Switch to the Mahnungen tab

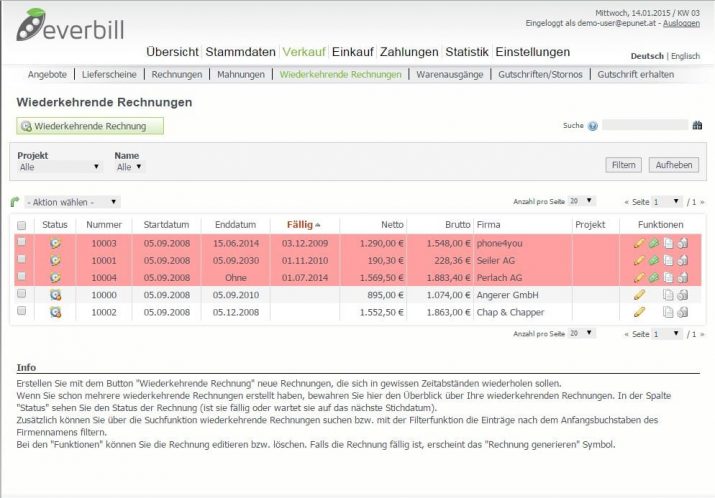[x=241, y=74]
